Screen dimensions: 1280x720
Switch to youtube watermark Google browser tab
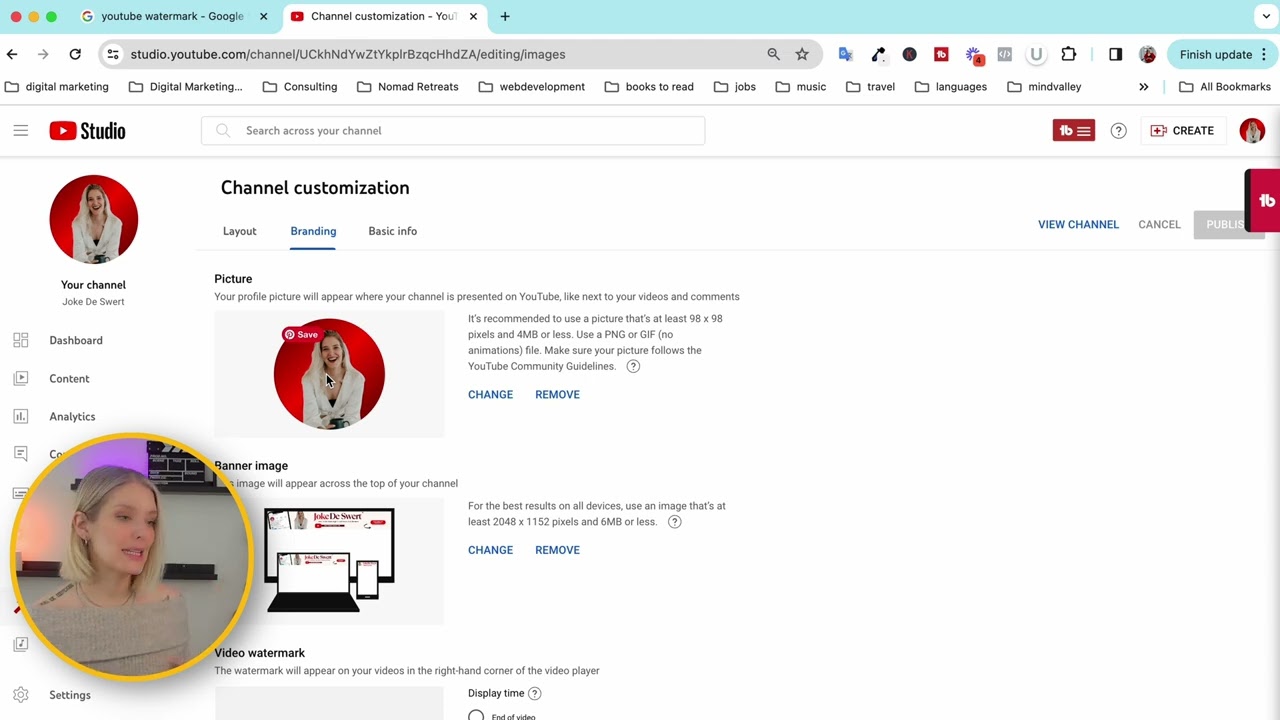point(173,16)
